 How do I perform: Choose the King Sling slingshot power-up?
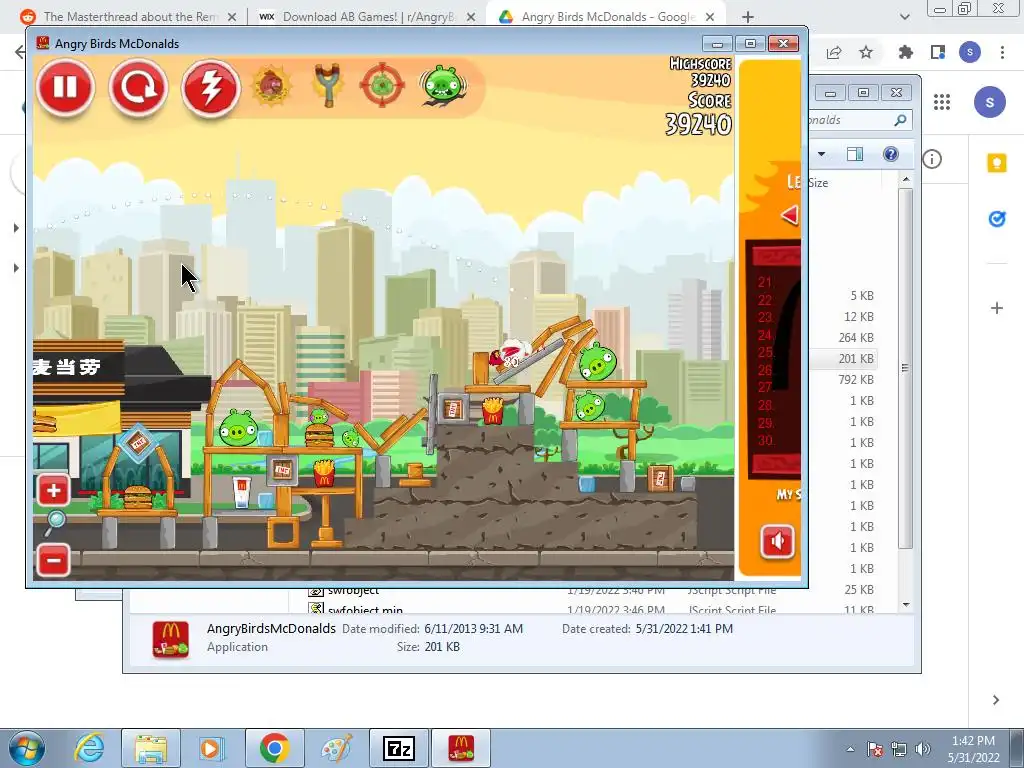click(x=328, y=85)
